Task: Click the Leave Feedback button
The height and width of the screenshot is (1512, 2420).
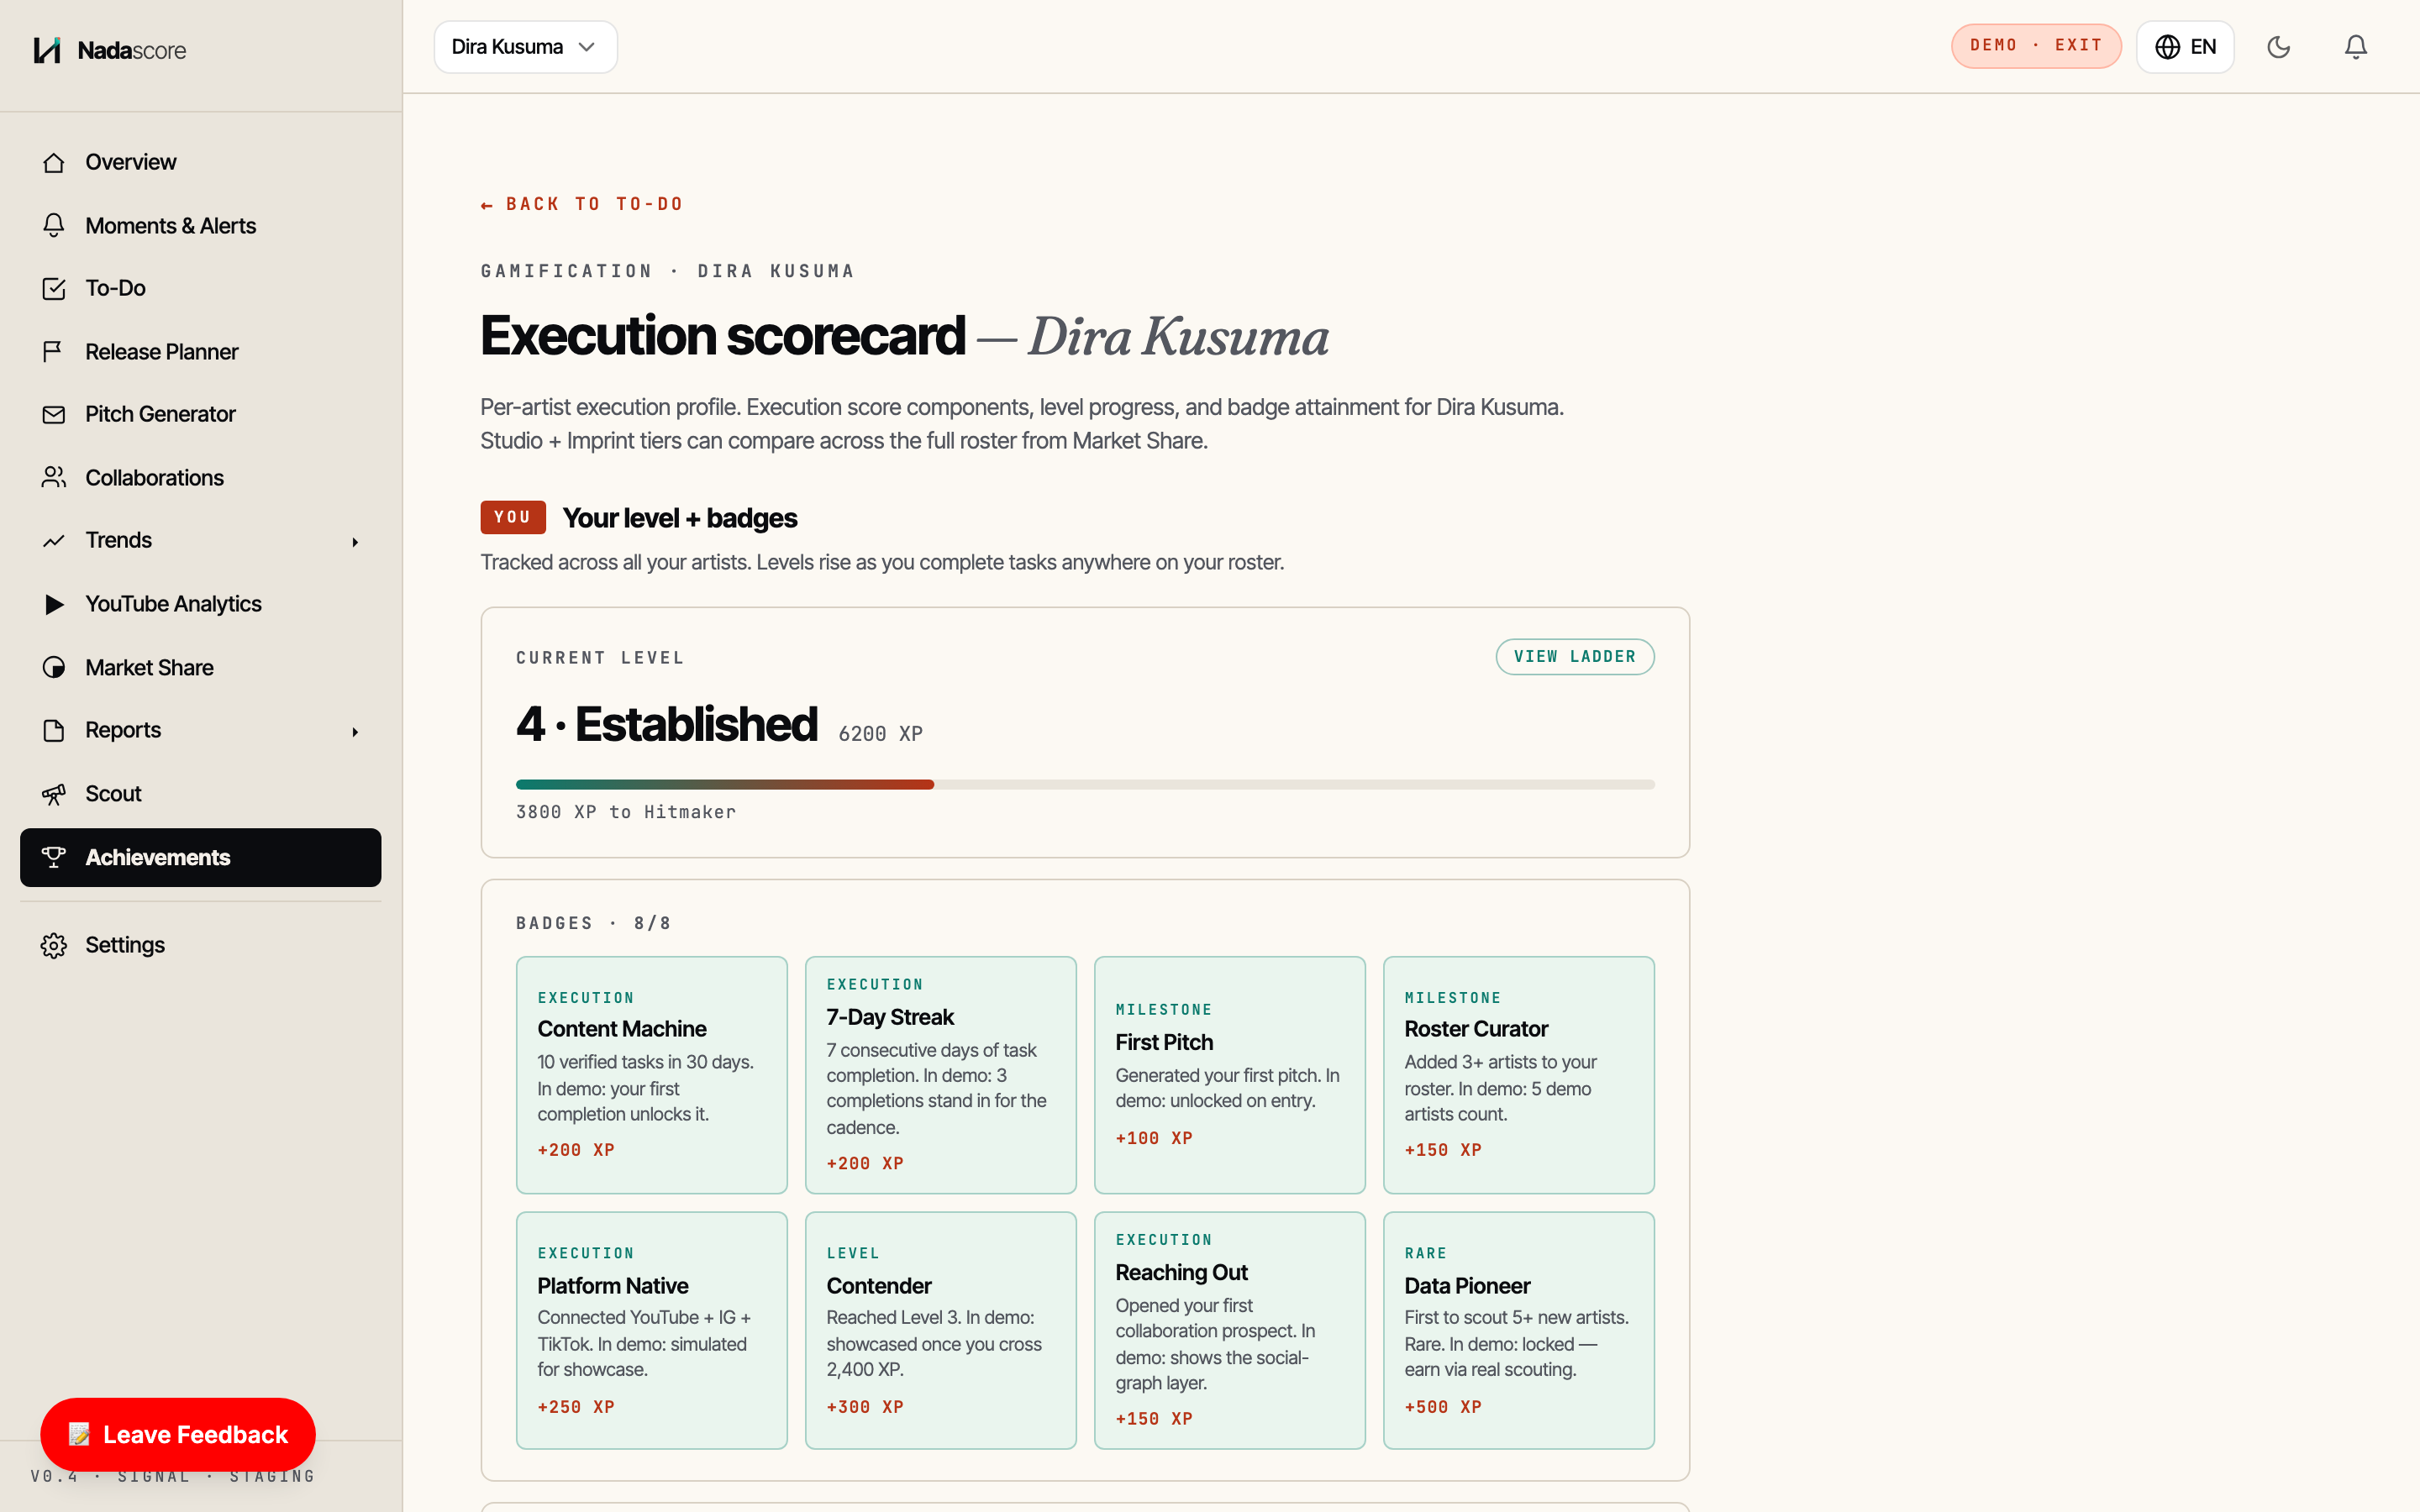Action: tap(178, 1435)
